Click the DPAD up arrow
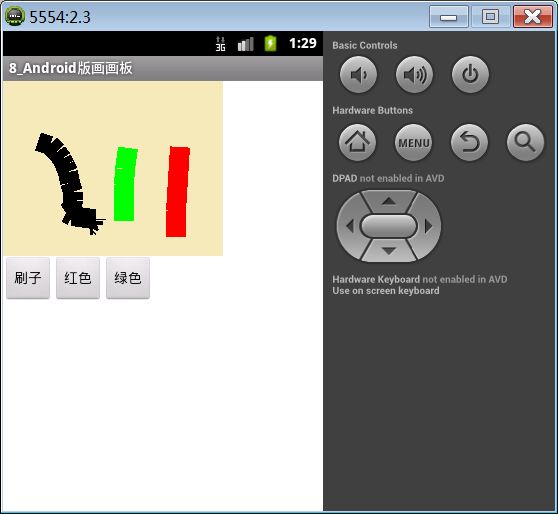This screenshot has height=514, width=558. coord(389,201)
